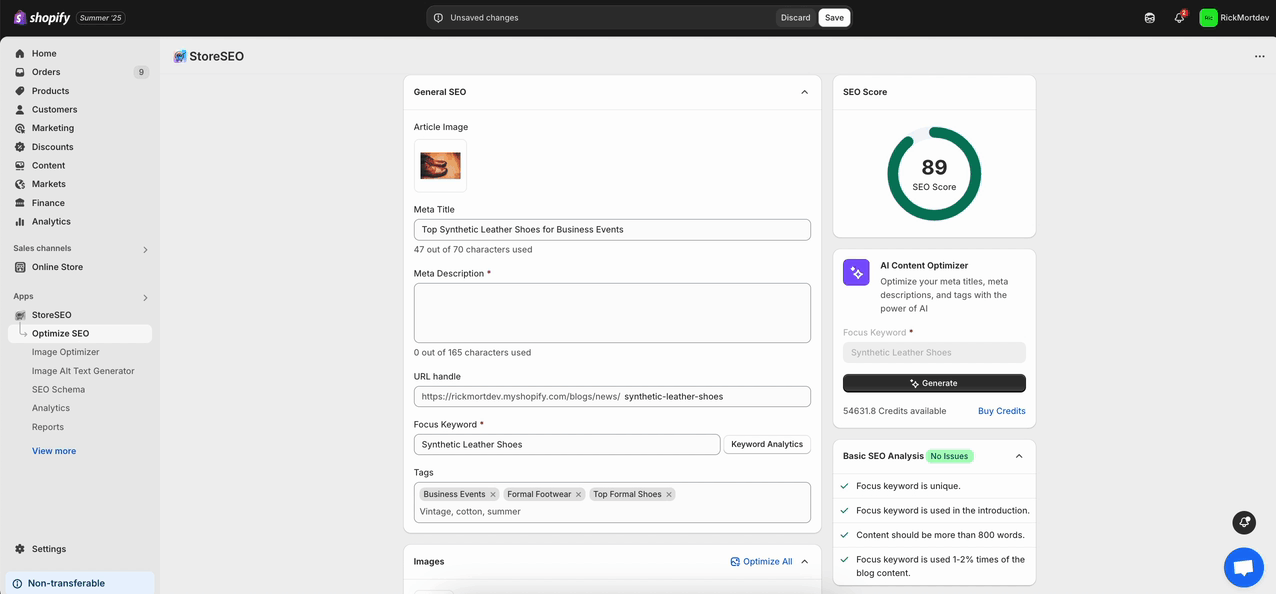Click the dark round icon above the chat bubble
This screenshot has height=594, width=1277.
1244,522
